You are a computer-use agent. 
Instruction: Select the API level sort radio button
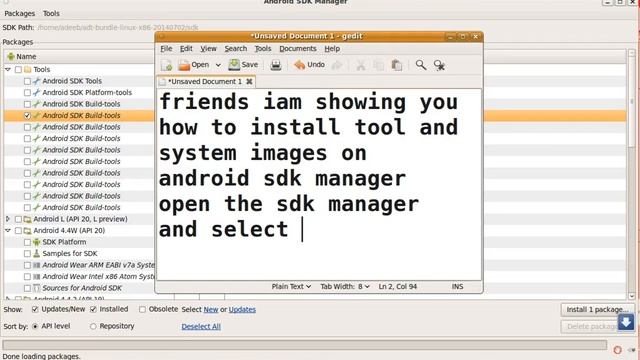point(35,326)
